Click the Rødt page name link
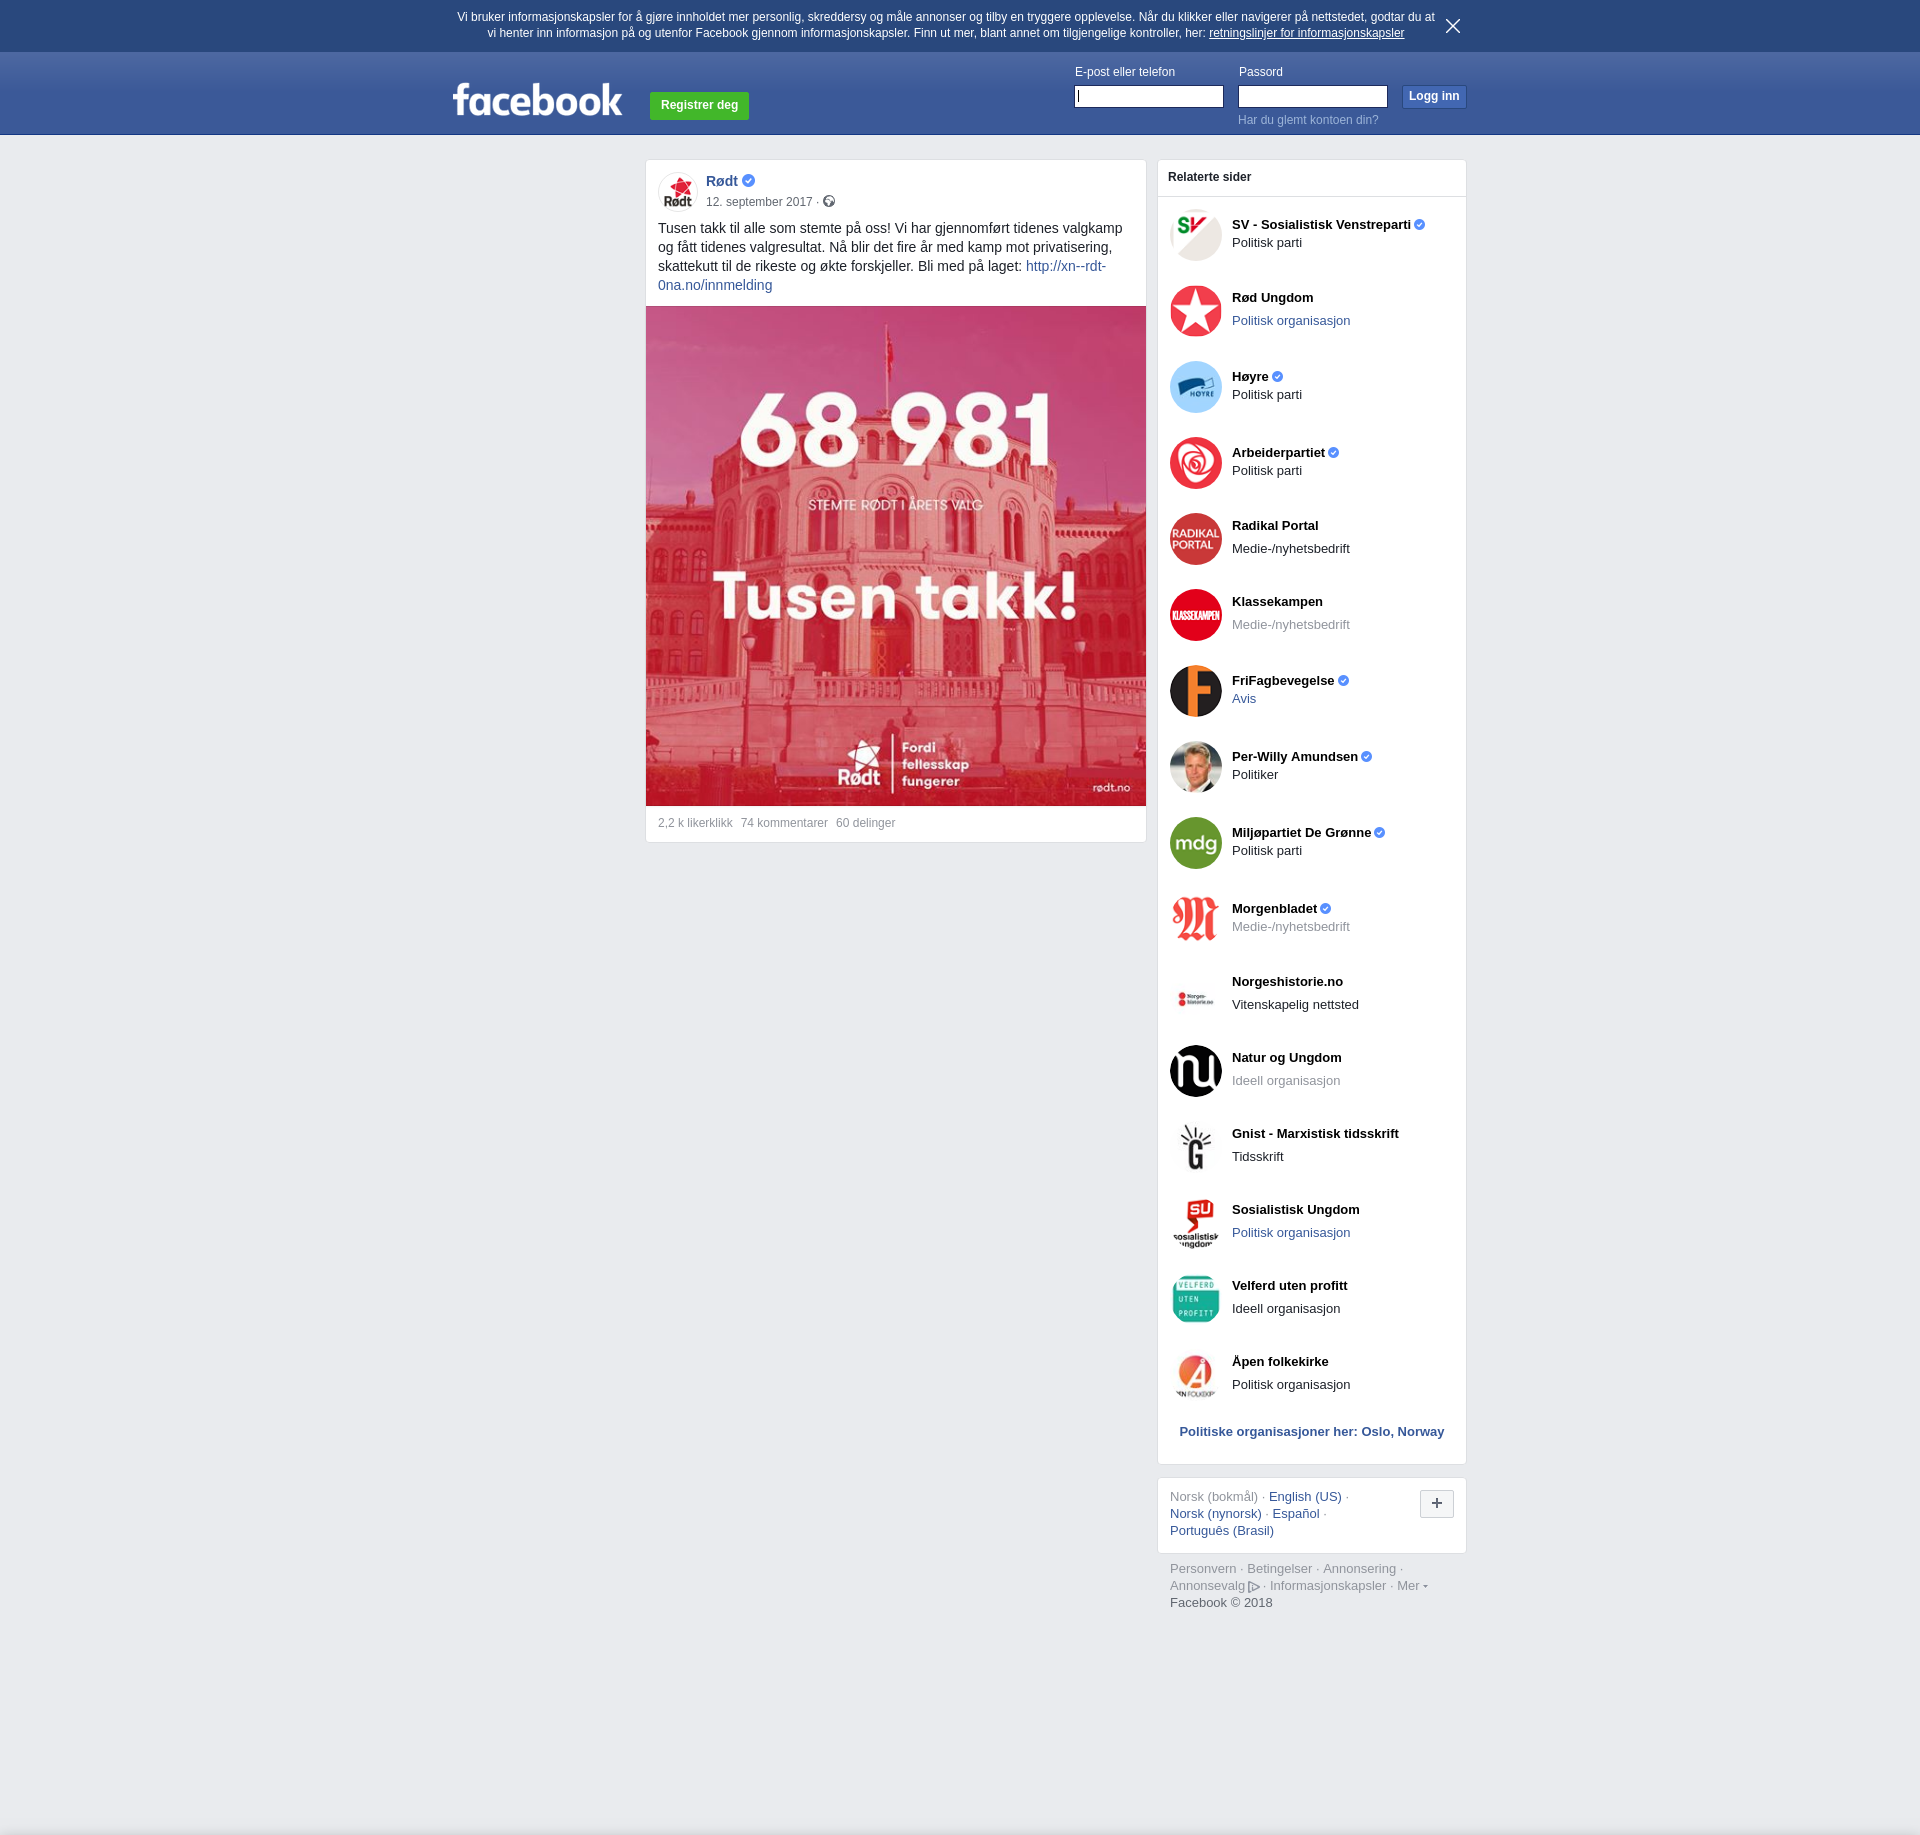Screen dimensions: 1920x1835 tap(722, 181)
